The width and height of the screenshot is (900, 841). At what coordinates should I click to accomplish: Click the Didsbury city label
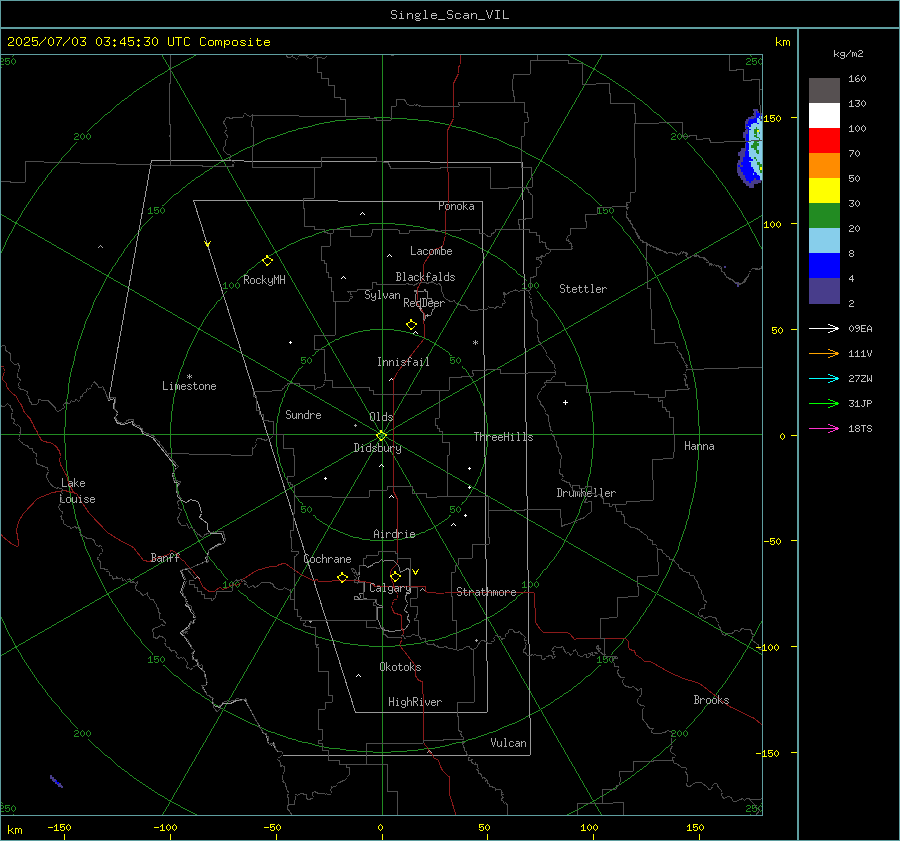tap(377, 448)
